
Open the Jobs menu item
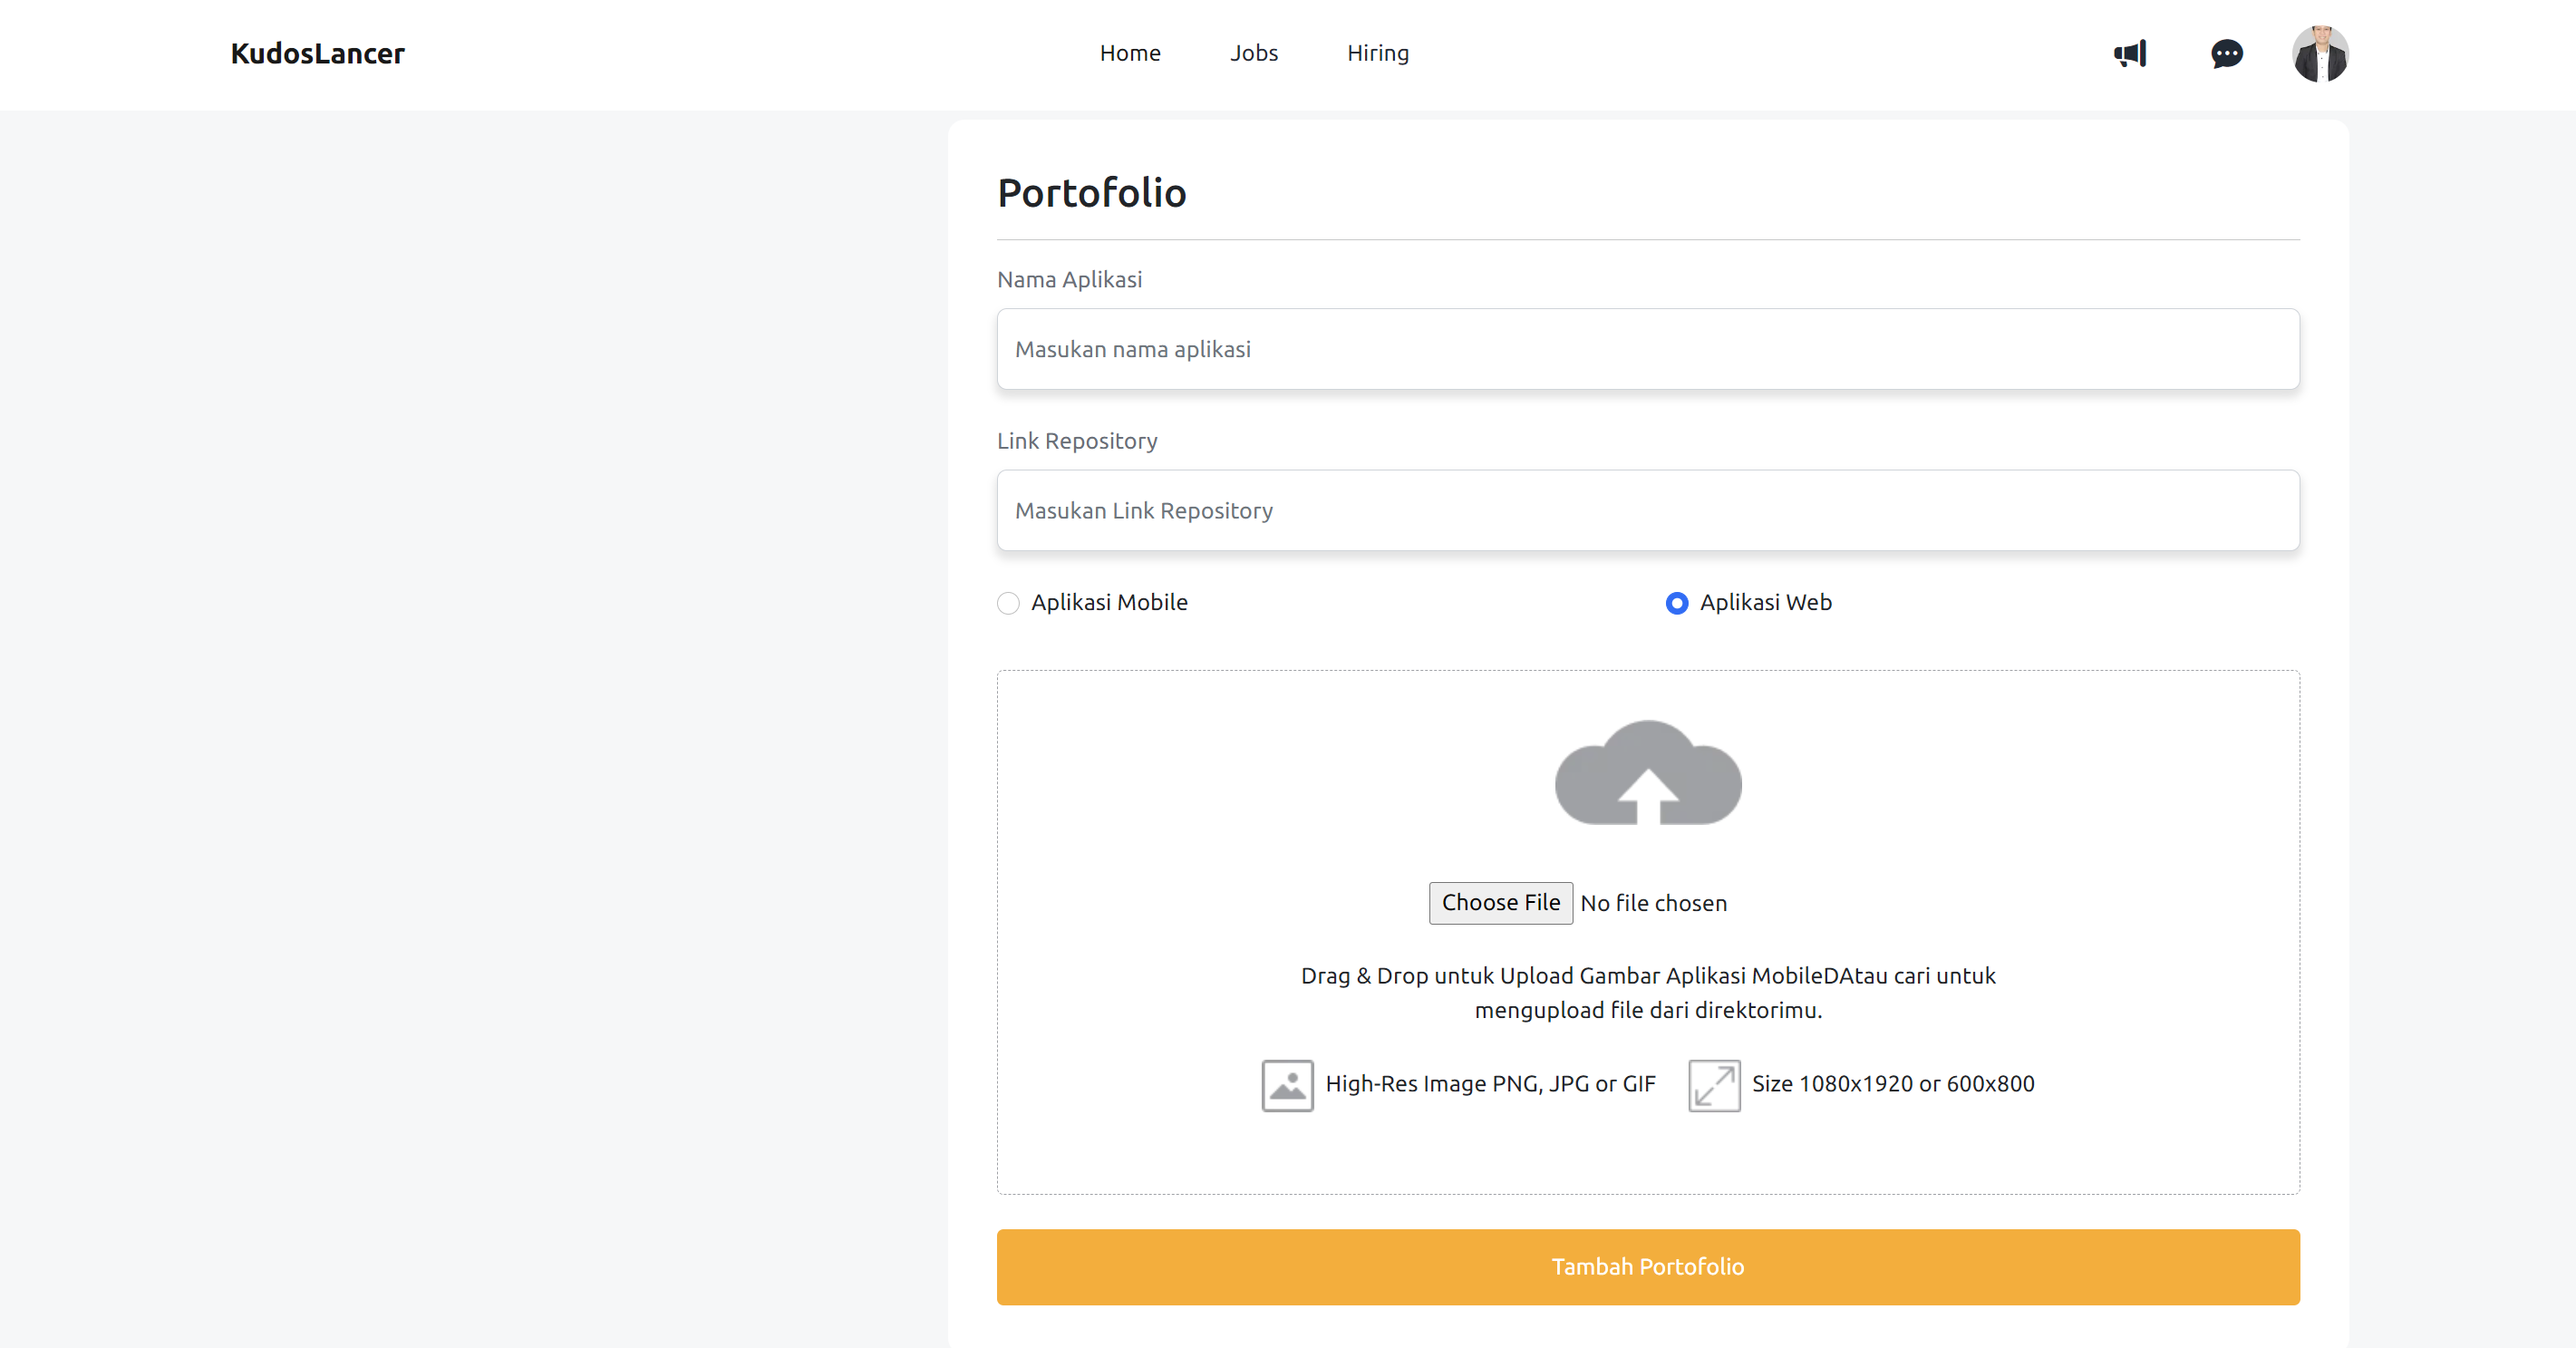click(1254, 53)
